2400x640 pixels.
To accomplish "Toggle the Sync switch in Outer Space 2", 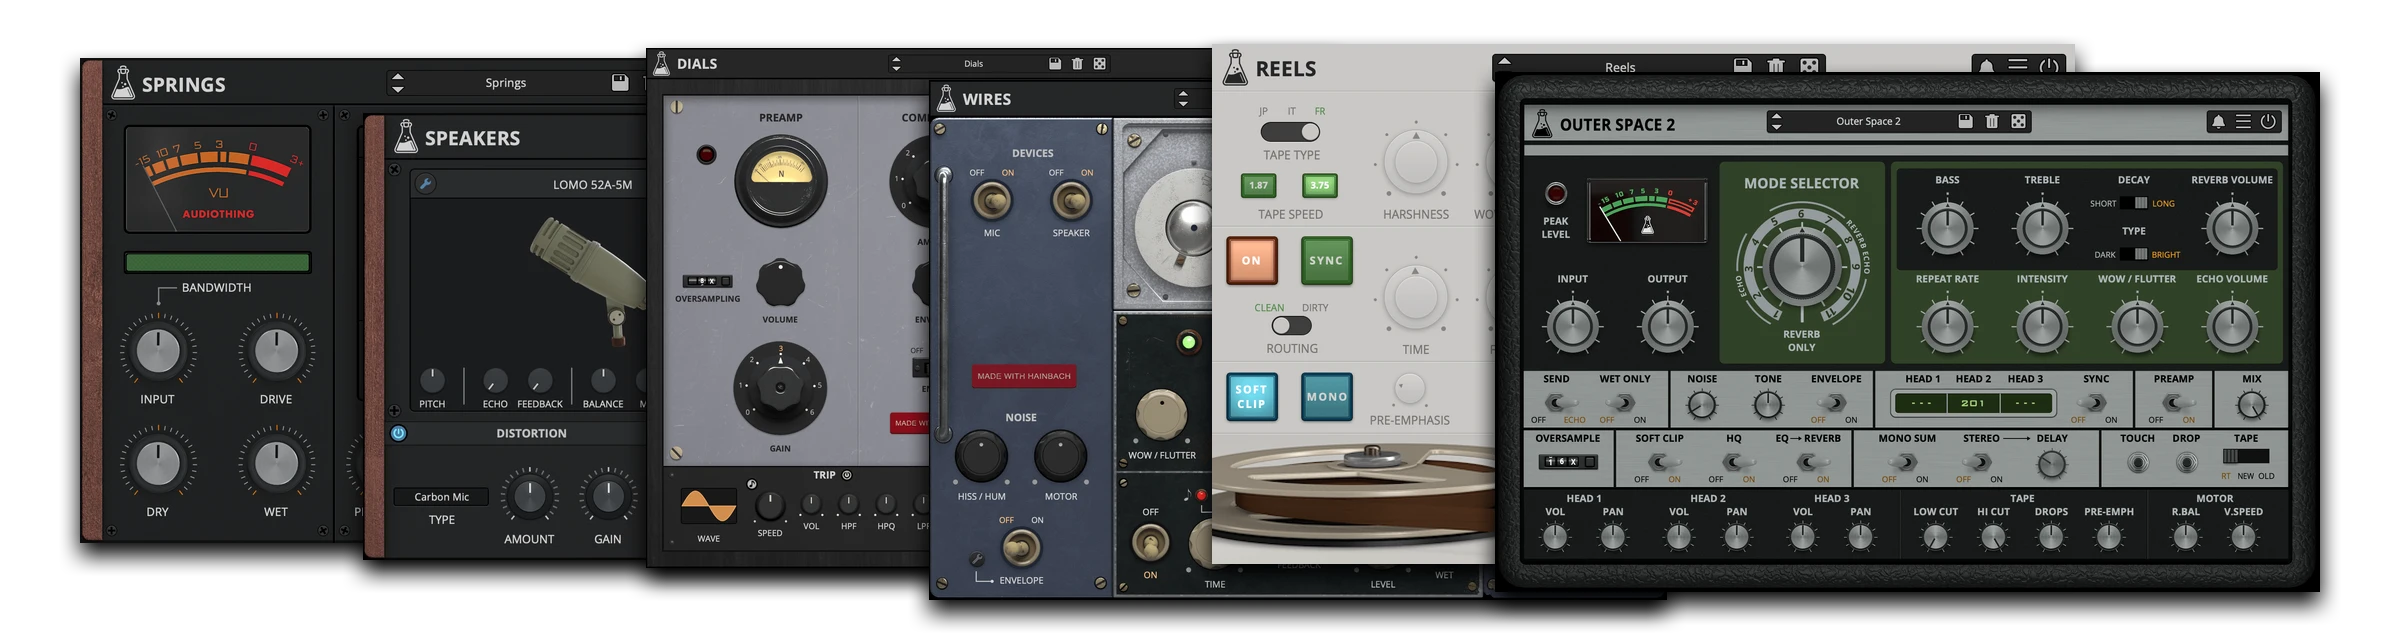I will pos(2094,403).
